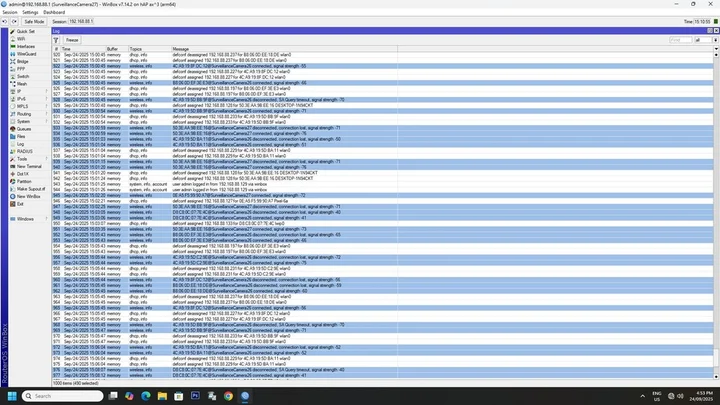Viewport: 720px width, 405px height.
Task: Open the RADIUS menu icon
Action: (13, 152)
